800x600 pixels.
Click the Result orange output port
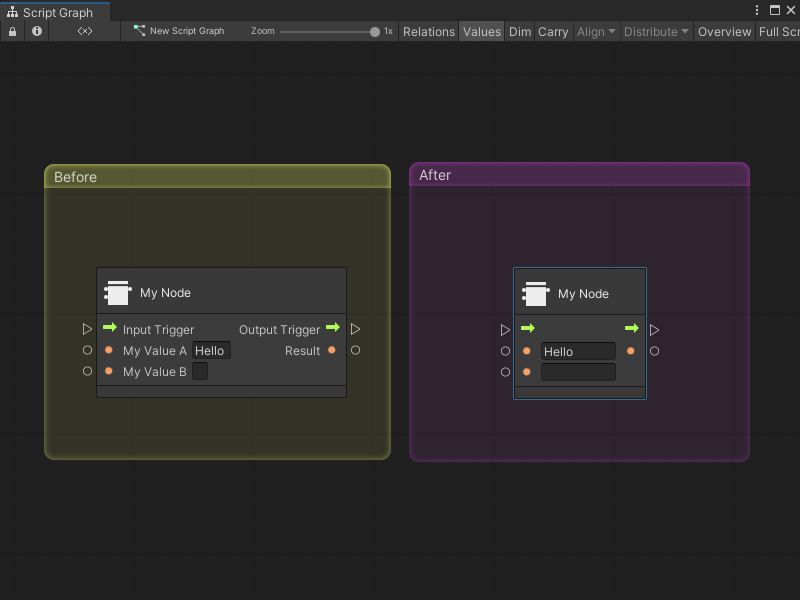point(332,350)
